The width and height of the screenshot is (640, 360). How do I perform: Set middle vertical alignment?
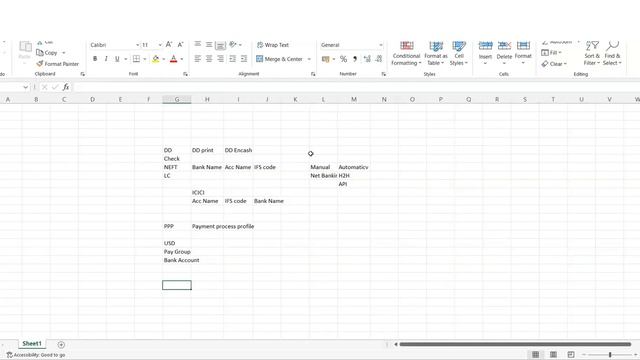209,44
